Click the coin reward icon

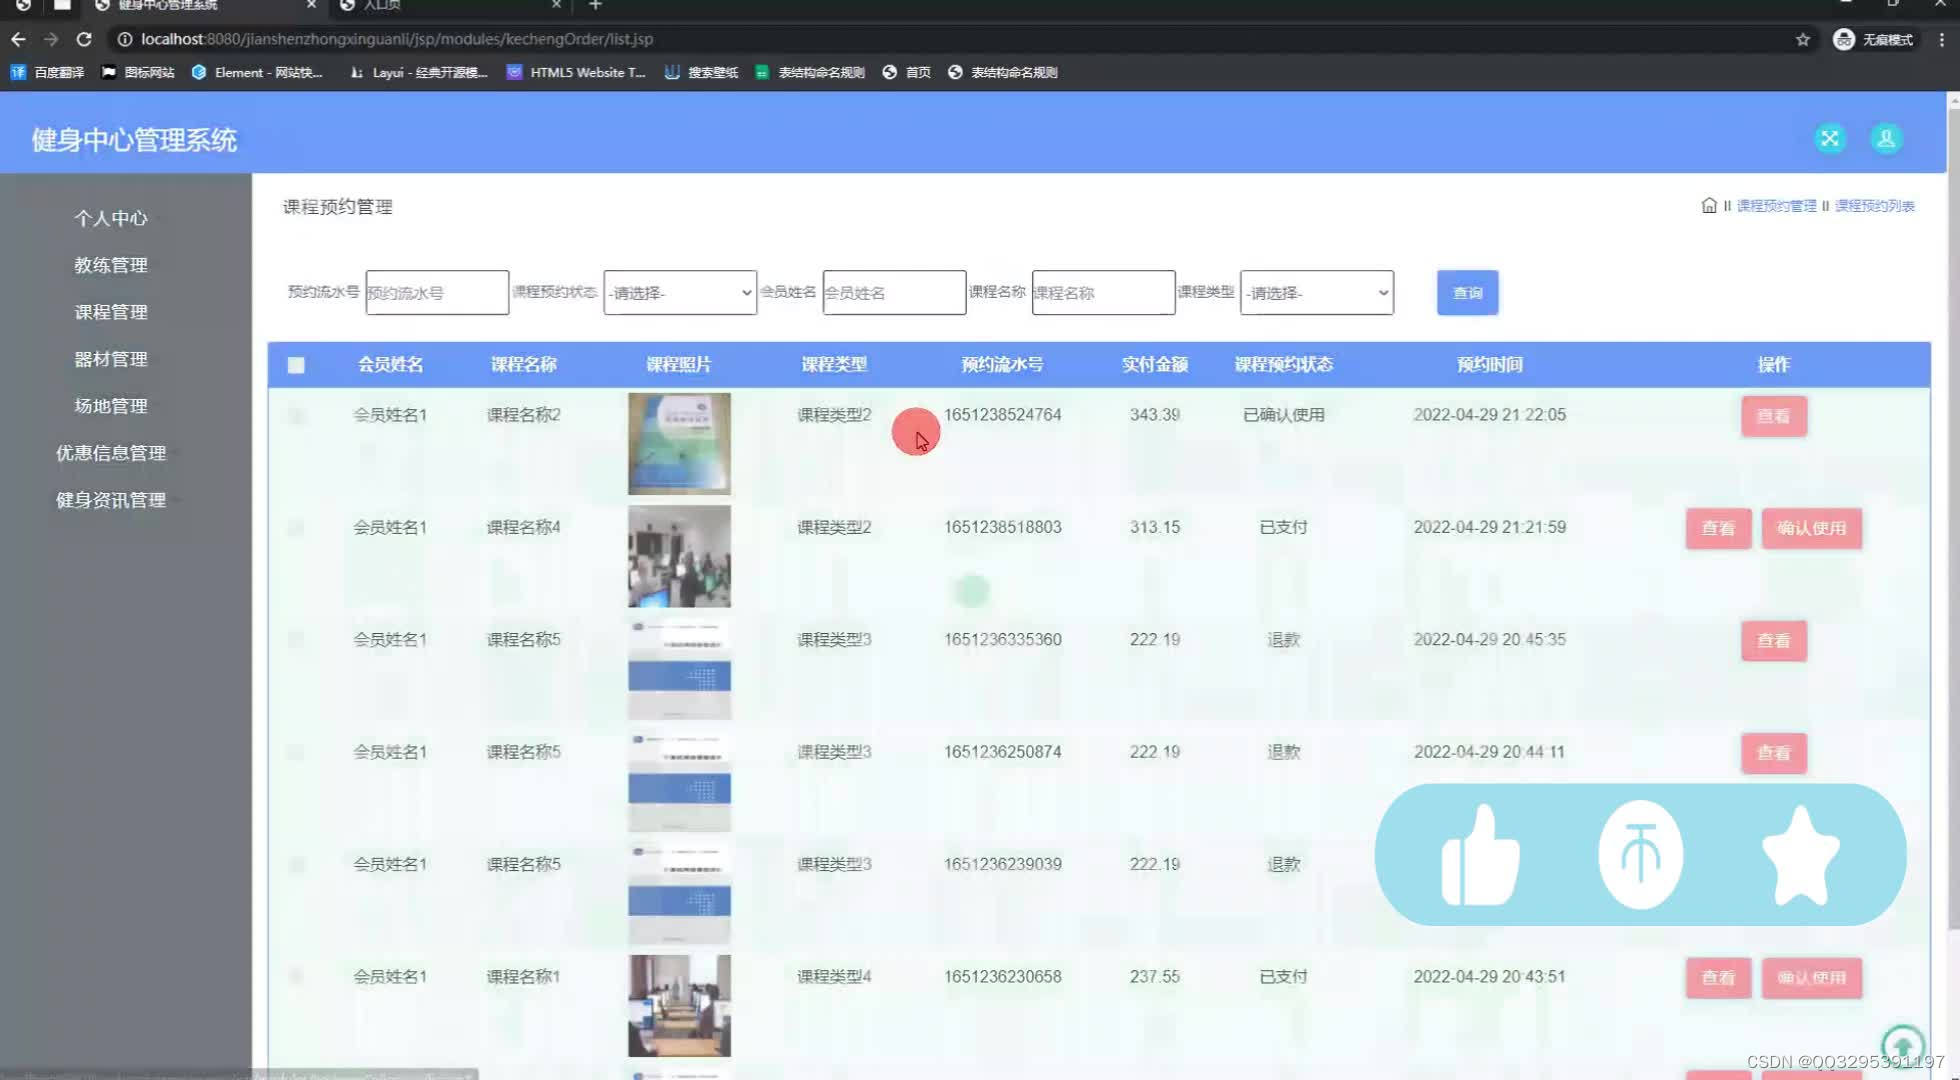(1641, 854)
